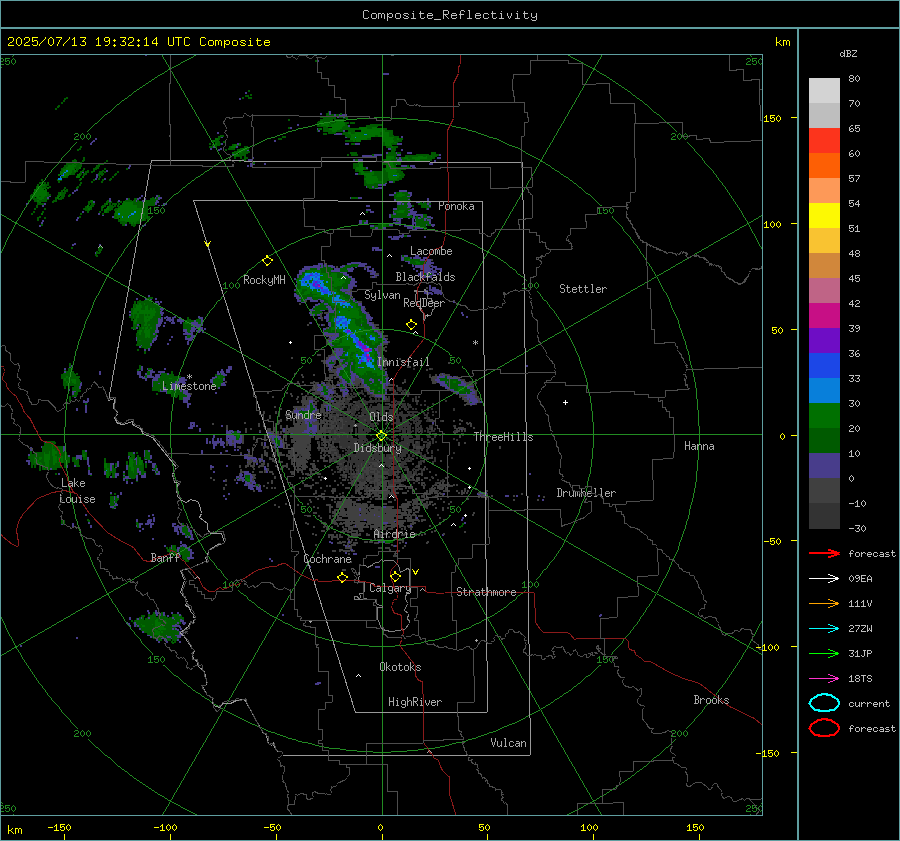The image size is (900, 841).
Task: Click the Airdrie city label
Action: [x=394, y=534]
